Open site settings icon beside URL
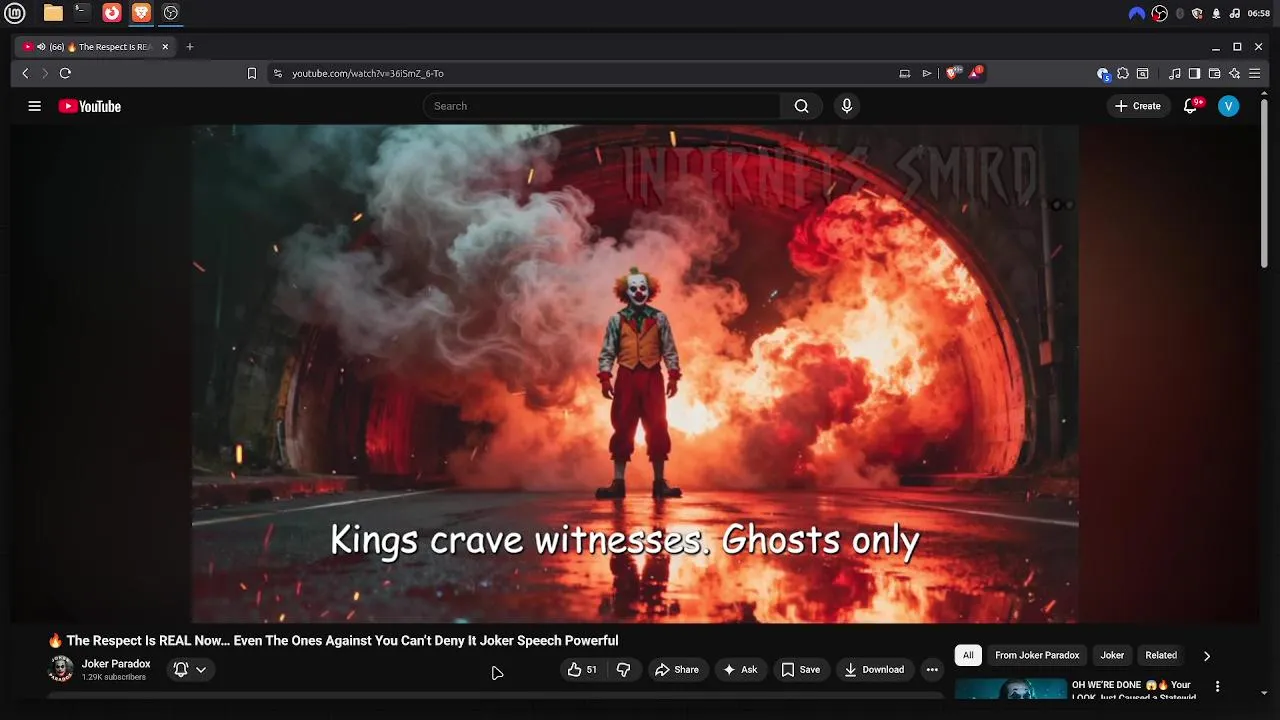The height and width of the screenshot is (720, 1280). click(278, 73)
